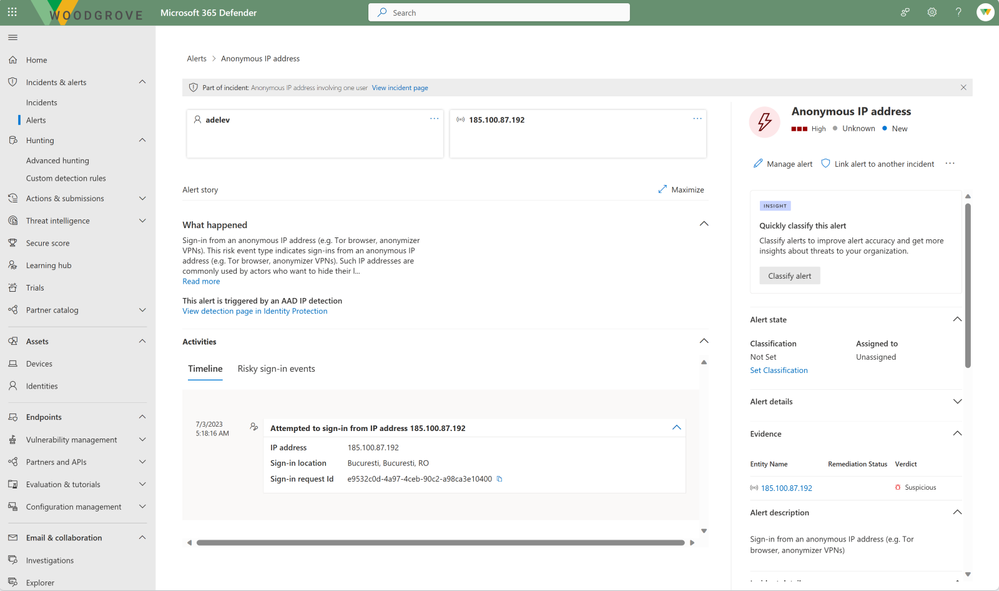Expand the Alert details section
Viewport: 999px width, 591px height.
tap(957, 401)
